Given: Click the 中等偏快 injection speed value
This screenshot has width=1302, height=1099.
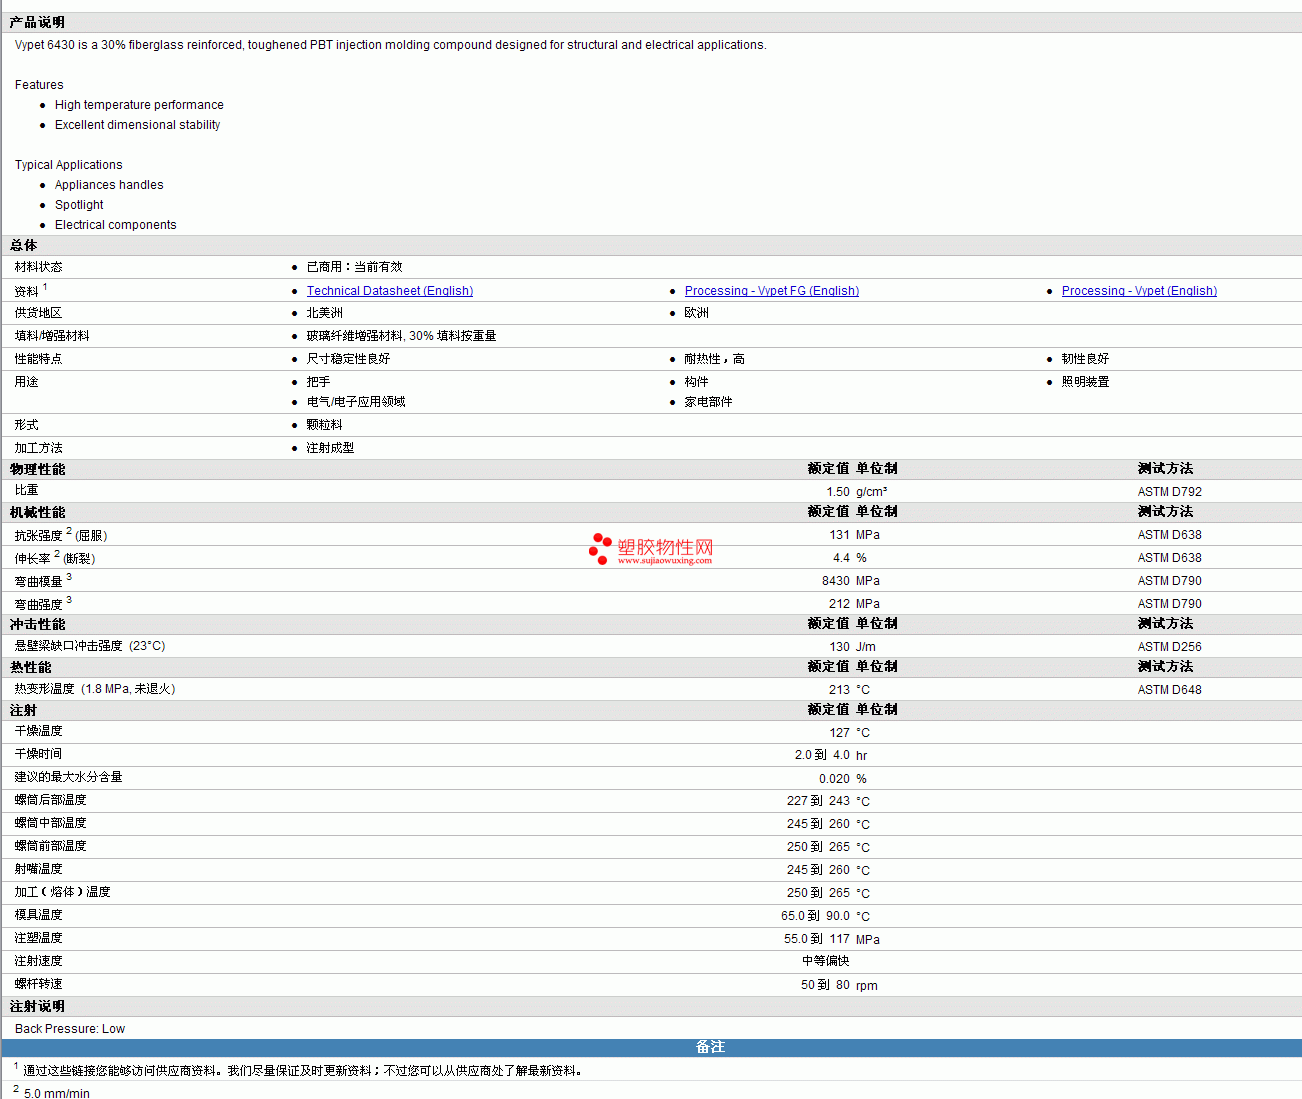Looking at the screenshot, I should [x=826, y=961].
